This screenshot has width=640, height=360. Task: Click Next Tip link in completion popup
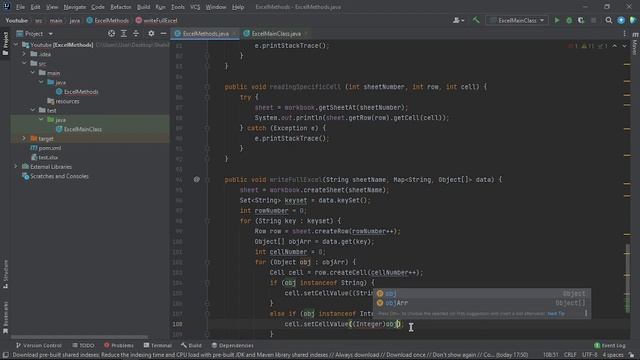[556, 314]
